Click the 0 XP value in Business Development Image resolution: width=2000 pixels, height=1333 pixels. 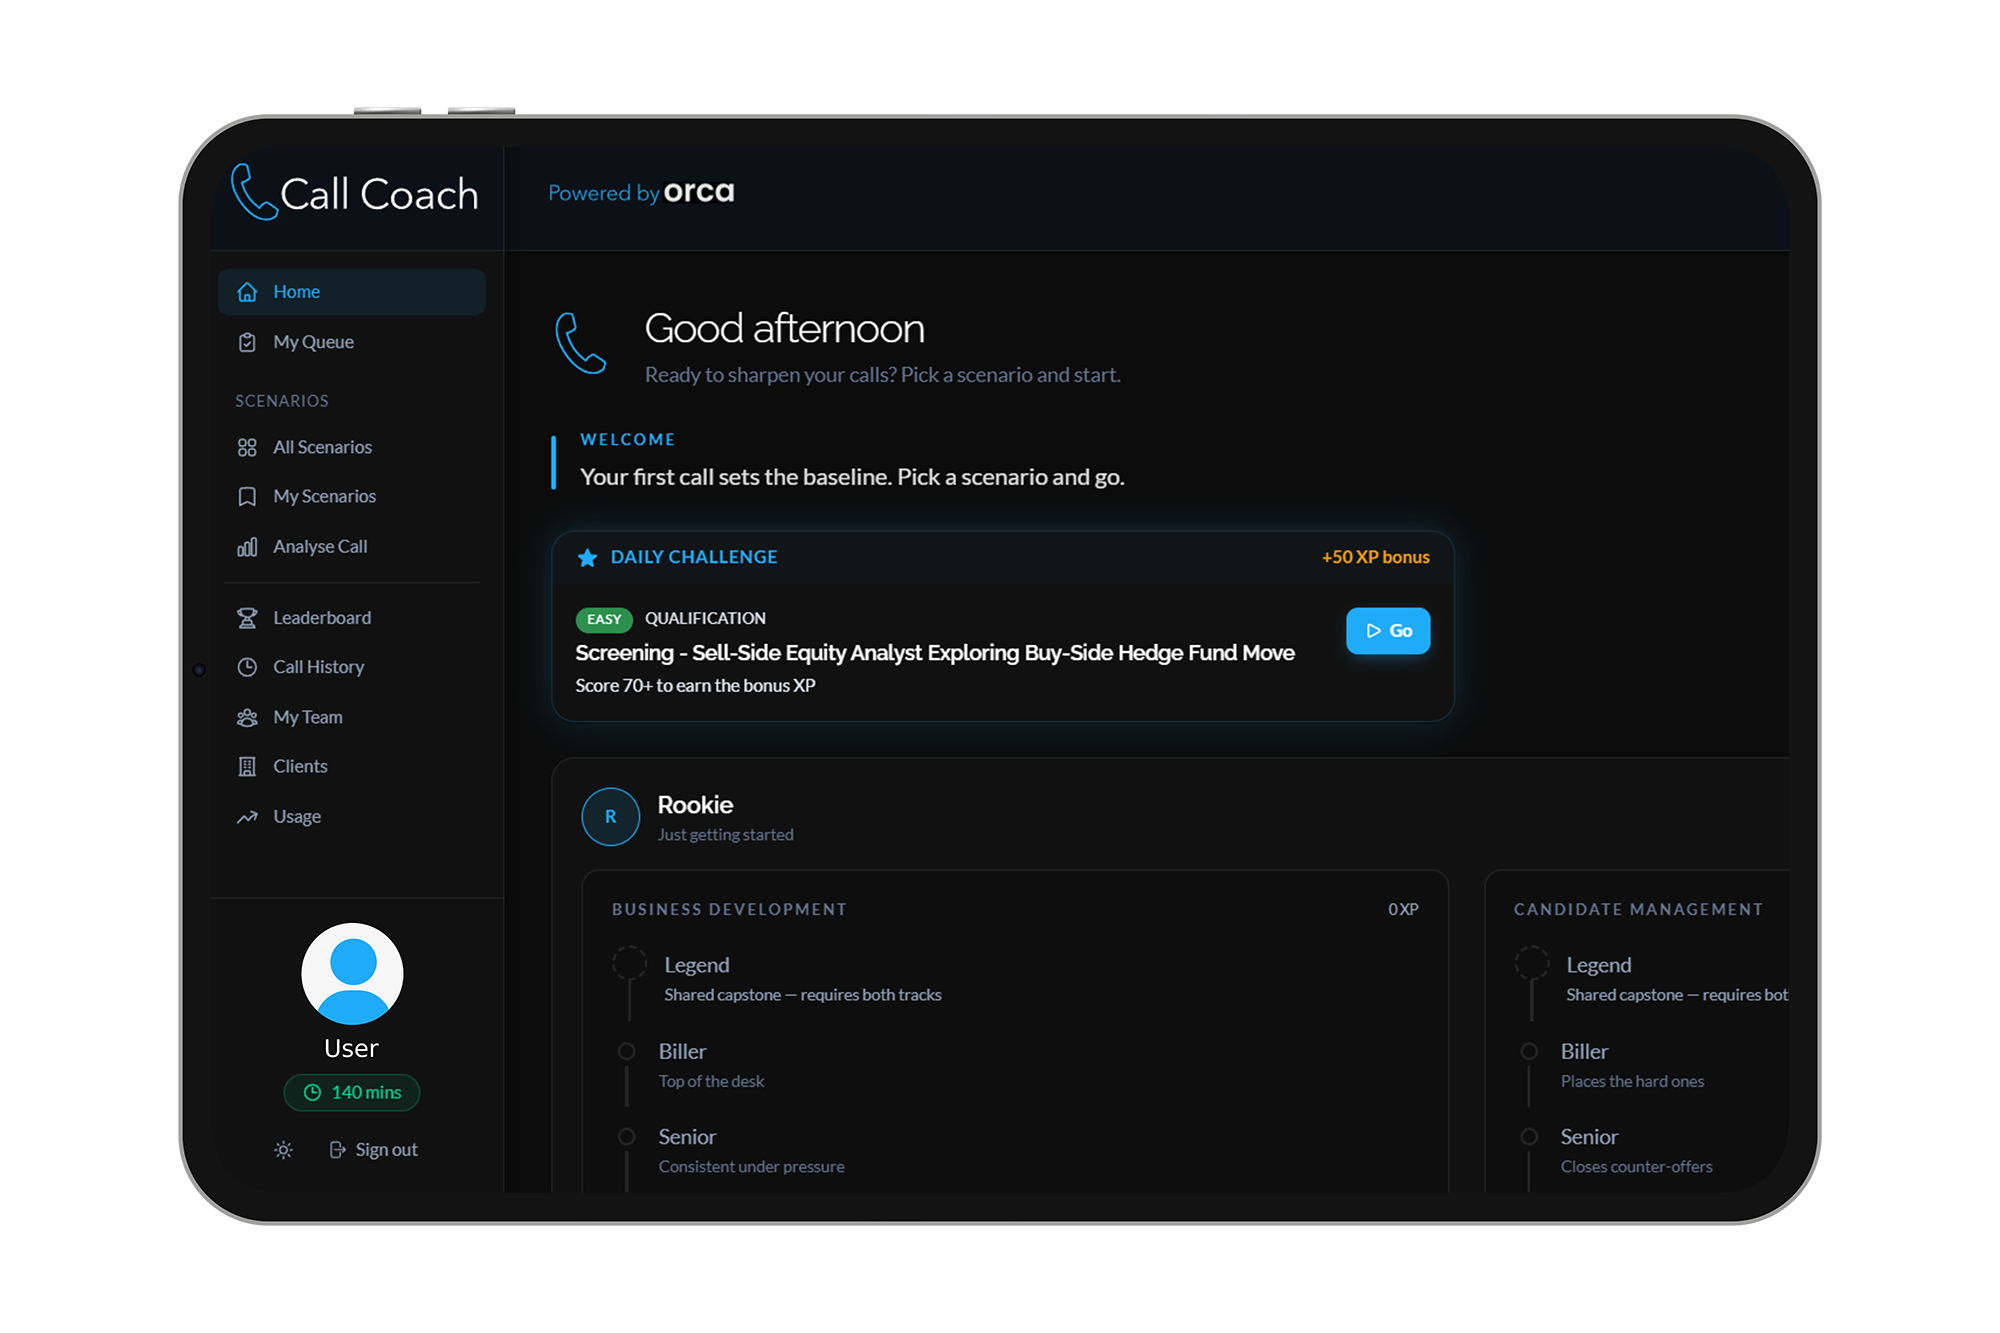(1403, 910)
